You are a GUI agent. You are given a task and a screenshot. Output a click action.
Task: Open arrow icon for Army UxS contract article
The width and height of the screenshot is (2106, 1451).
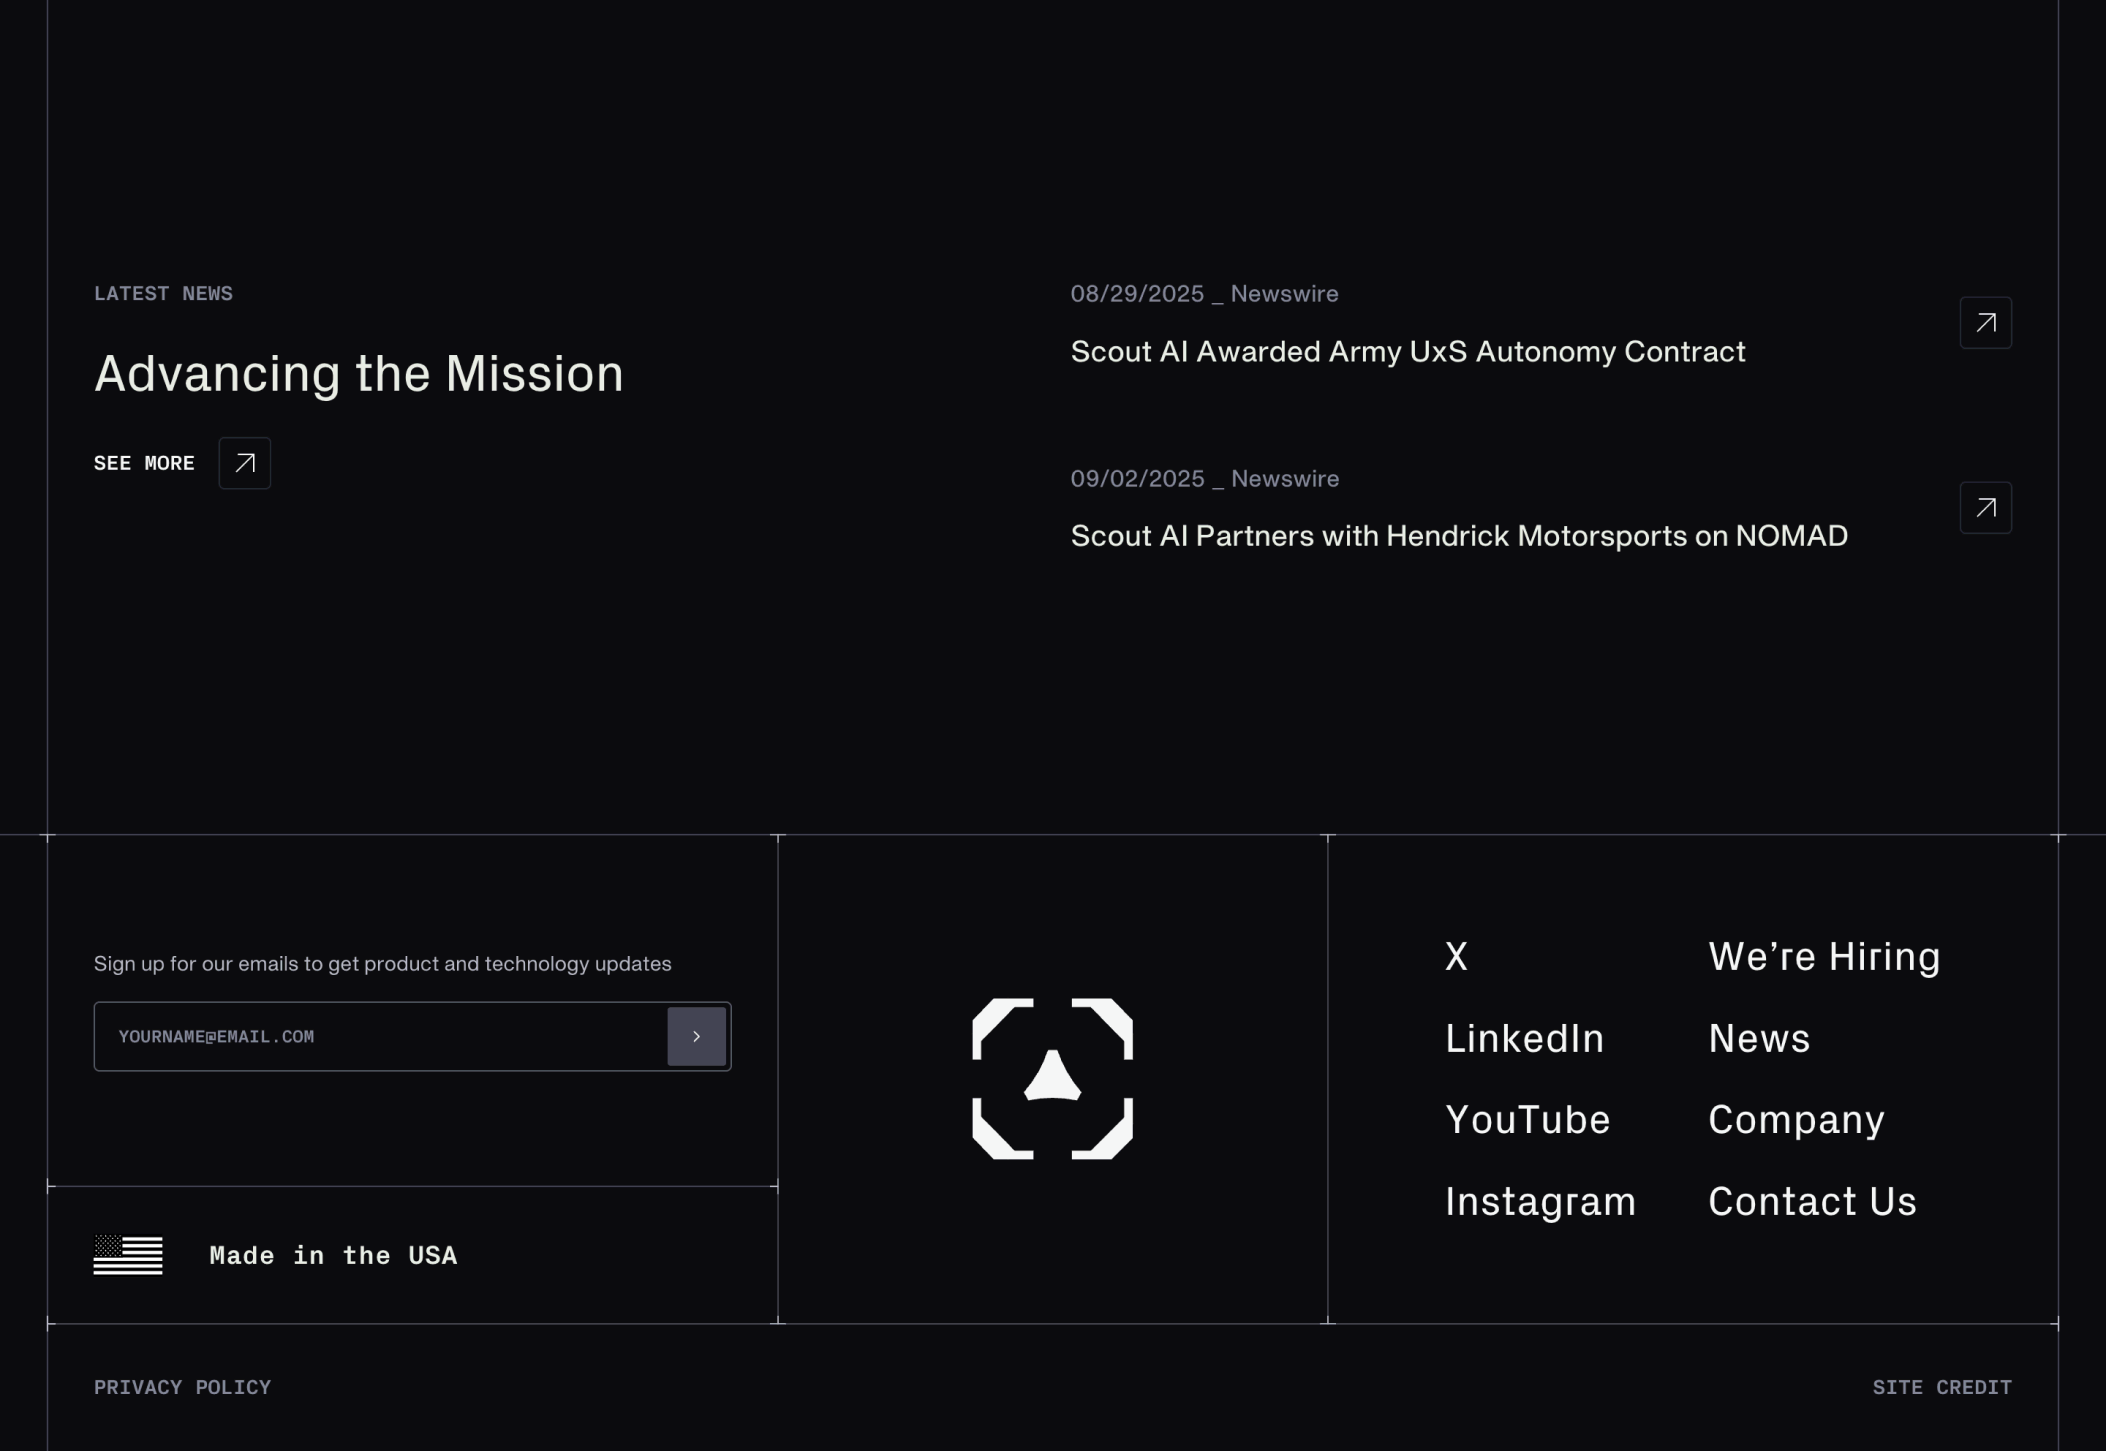[1985, 323]
